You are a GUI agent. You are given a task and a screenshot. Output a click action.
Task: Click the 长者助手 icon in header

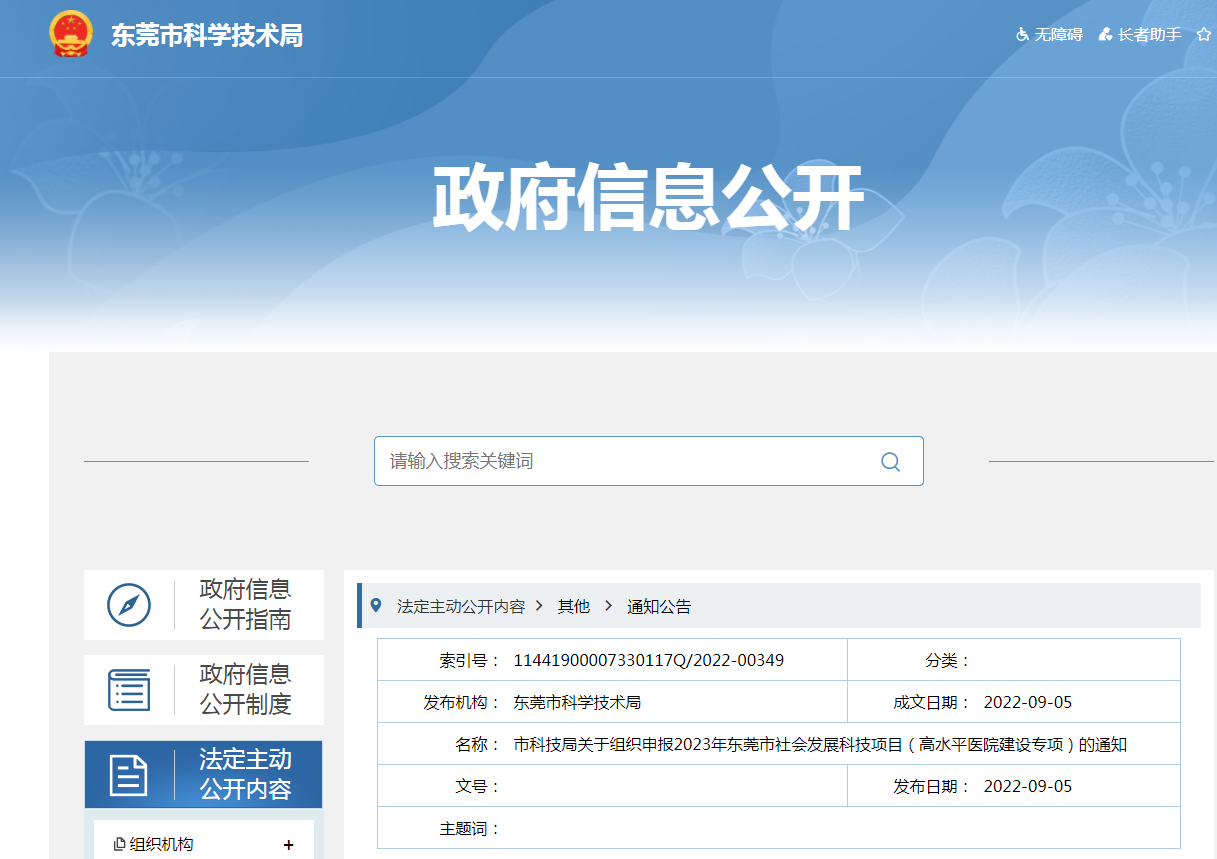point(1105,35)
